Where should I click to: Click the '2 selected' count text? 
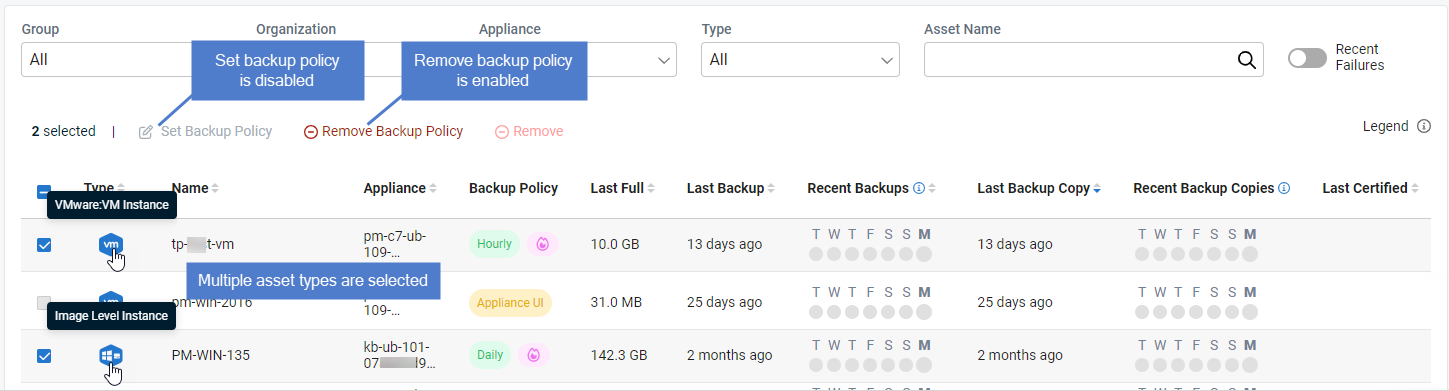point(63,131)
